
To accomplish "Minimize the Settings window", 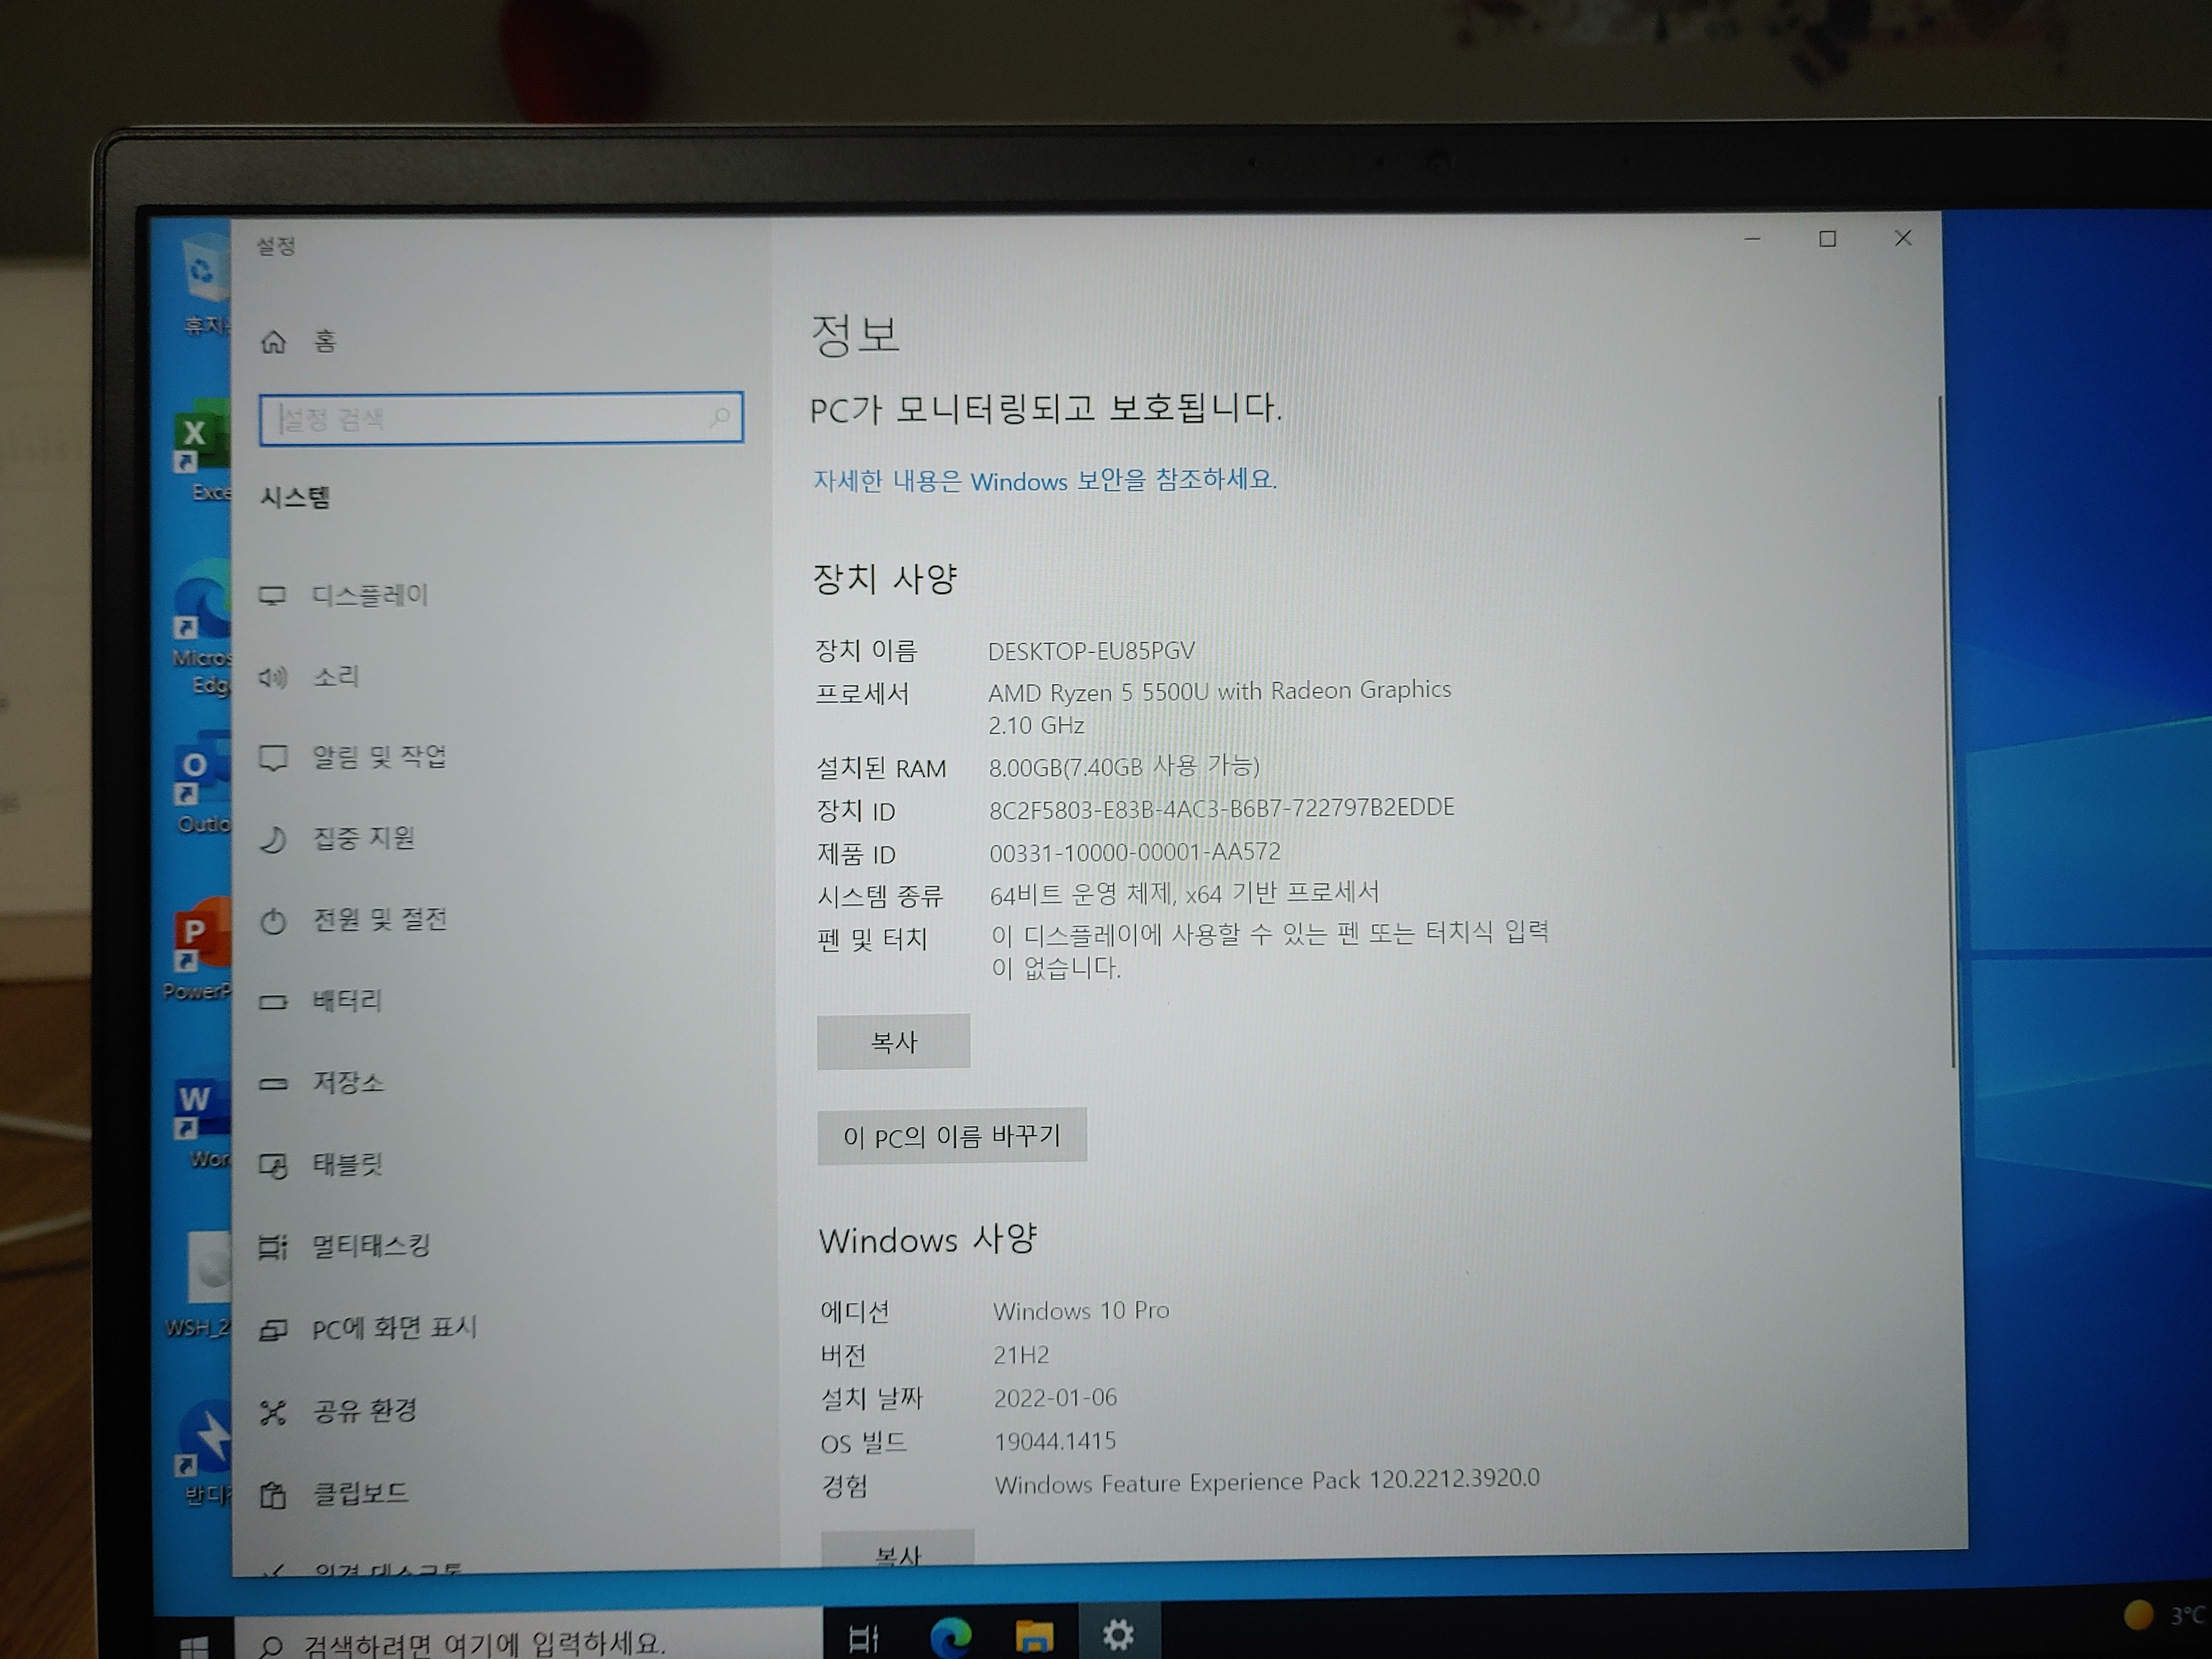I will pyautogui.click(x=1752, y=239).
